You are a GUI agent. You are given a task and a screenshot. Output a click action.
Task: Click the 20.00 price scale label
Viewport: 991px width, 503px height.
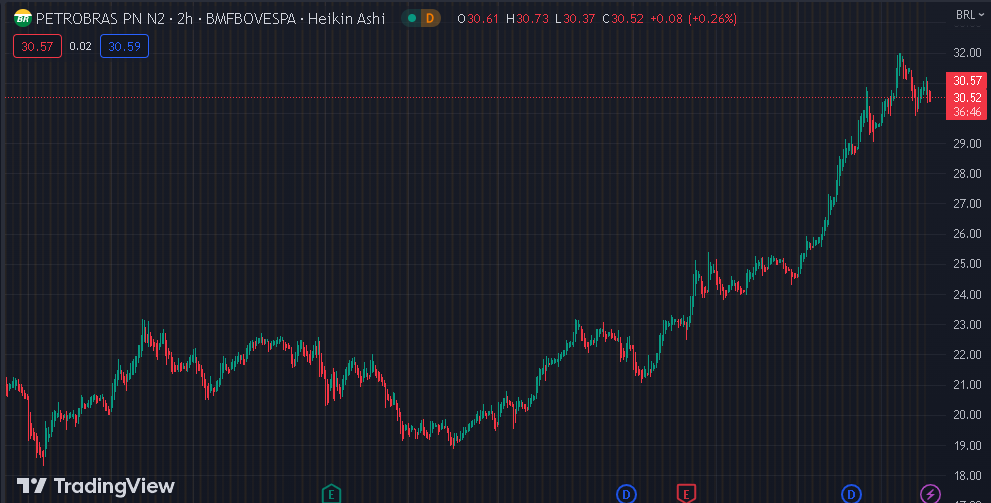[x=967, y=415]
